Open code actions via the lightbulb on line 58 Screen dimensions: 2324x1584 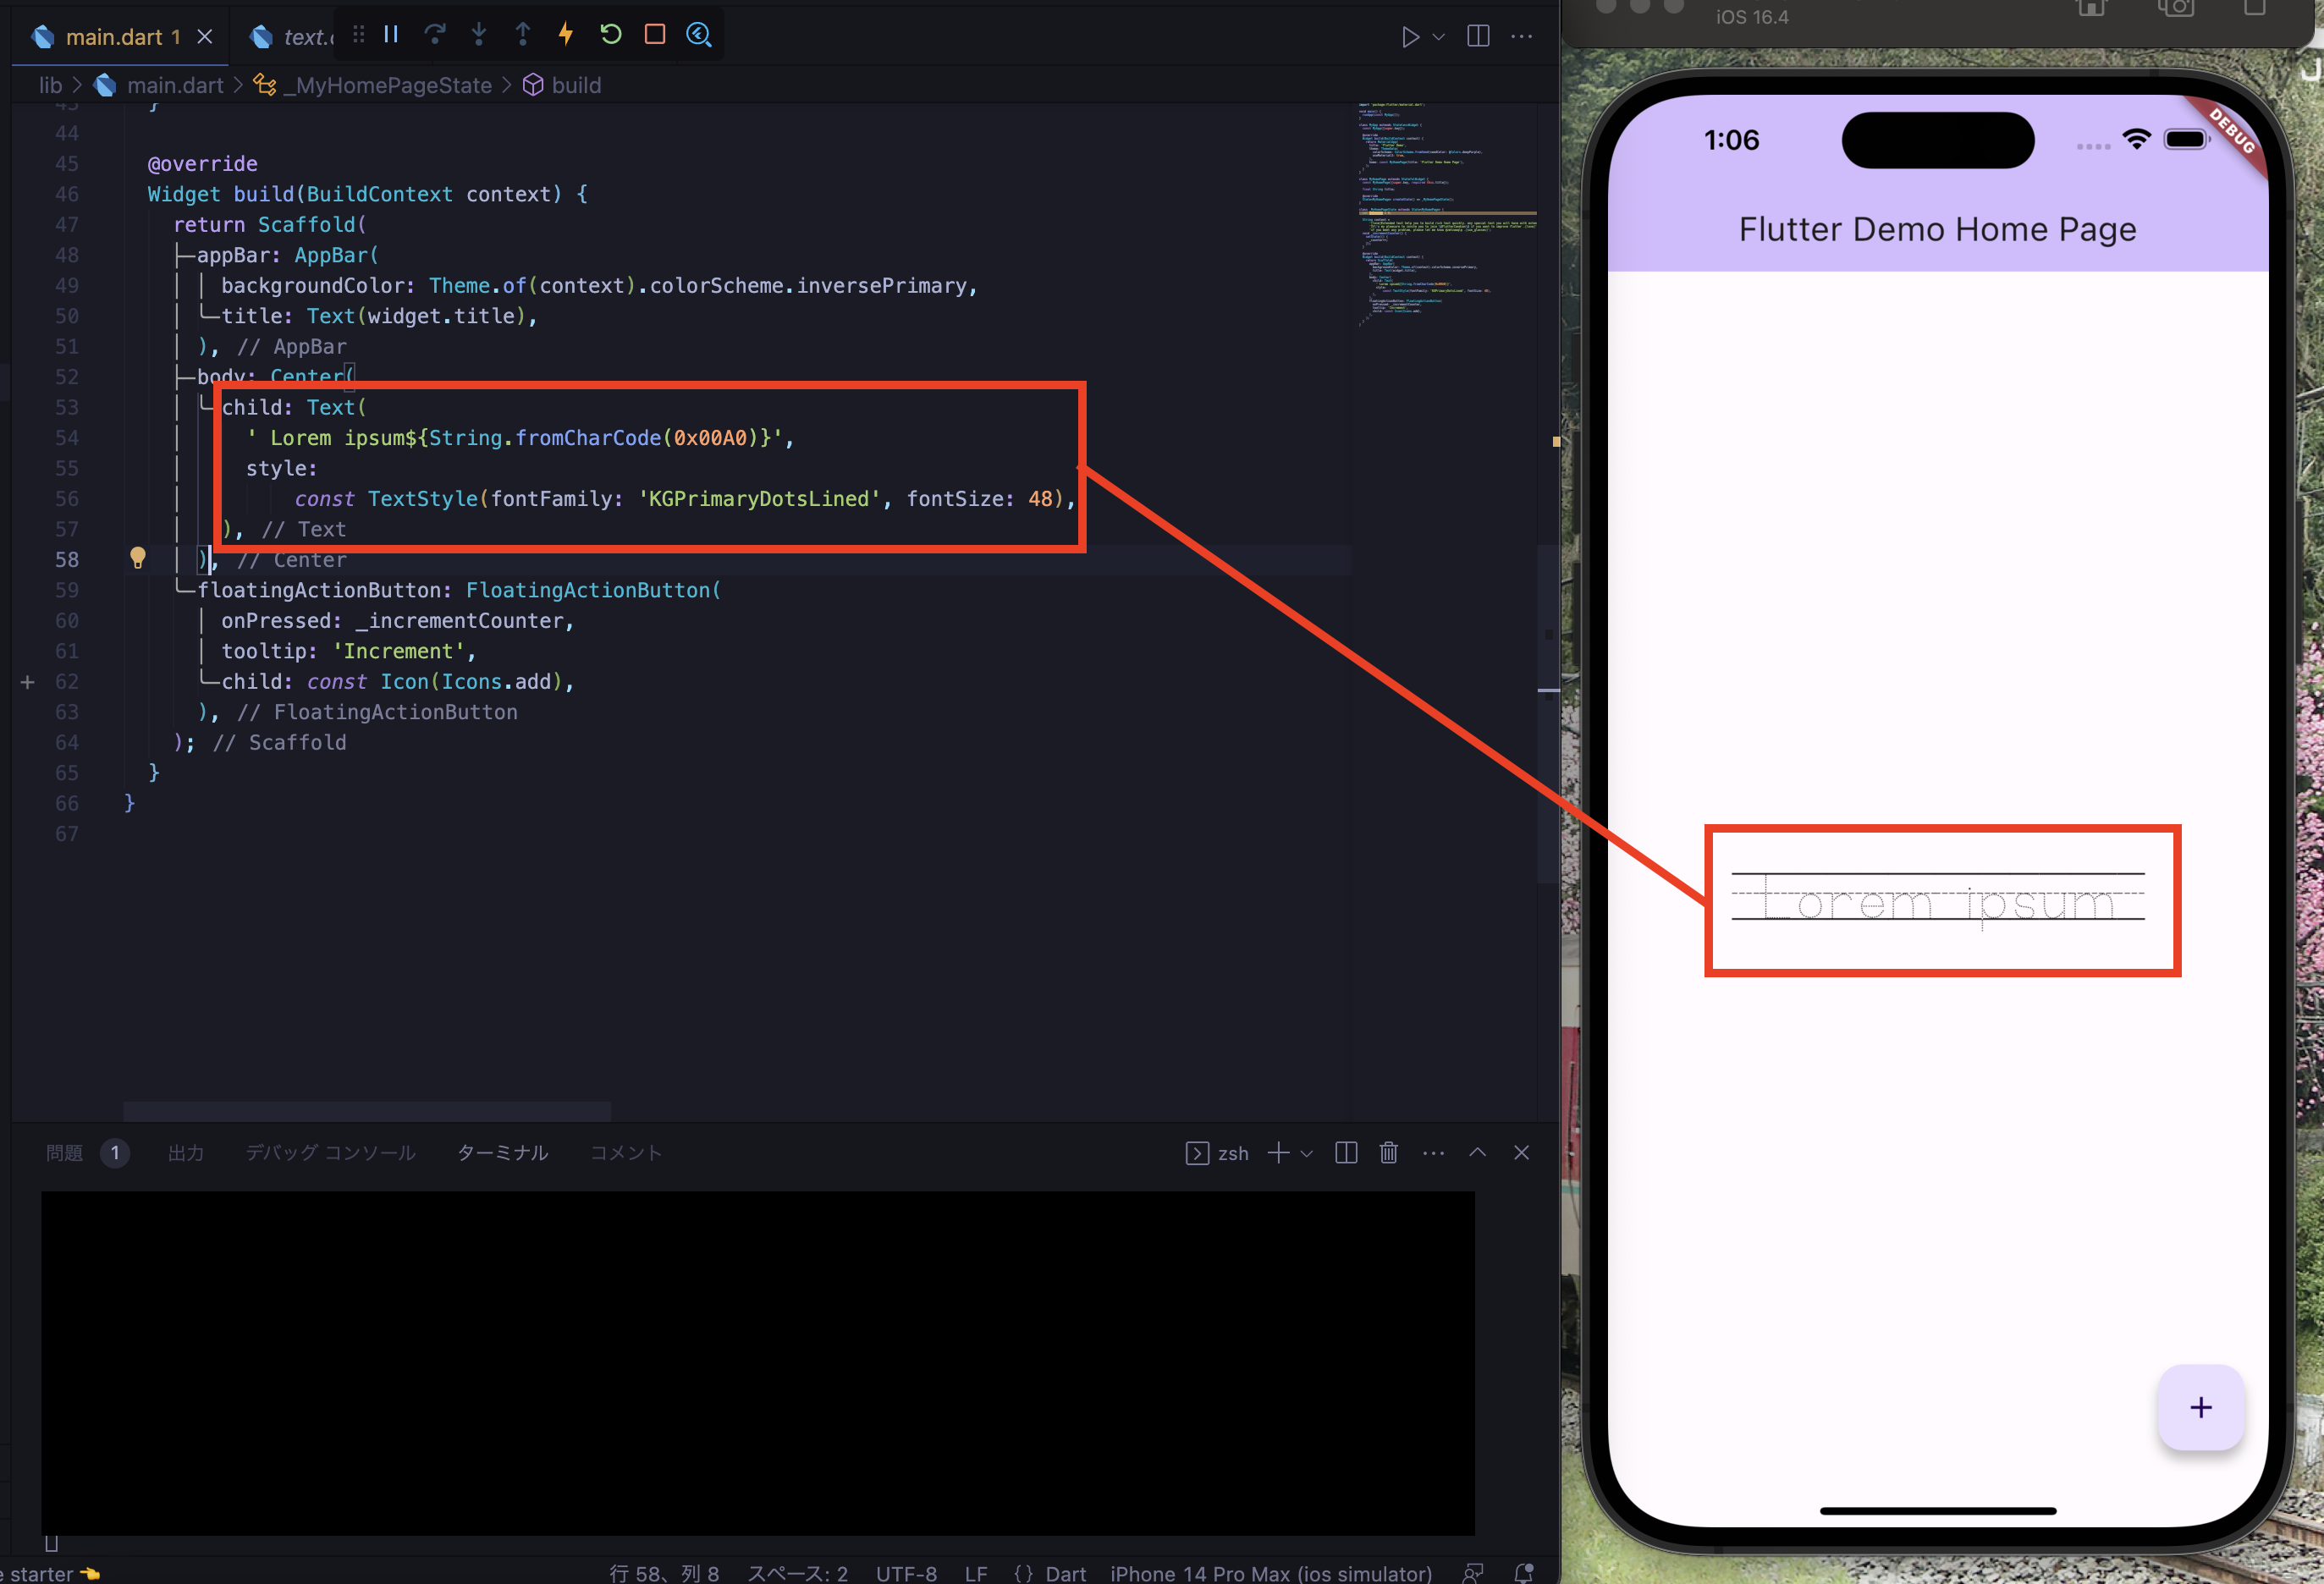[x=138, y=558]
